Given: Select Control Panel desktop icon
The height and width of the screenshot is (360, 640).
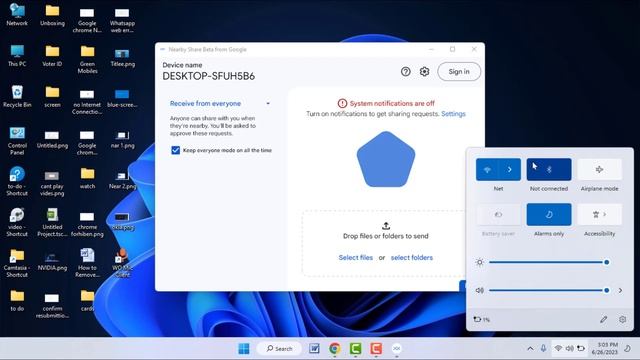Looking at the screenshot, I should coord(17,141).
